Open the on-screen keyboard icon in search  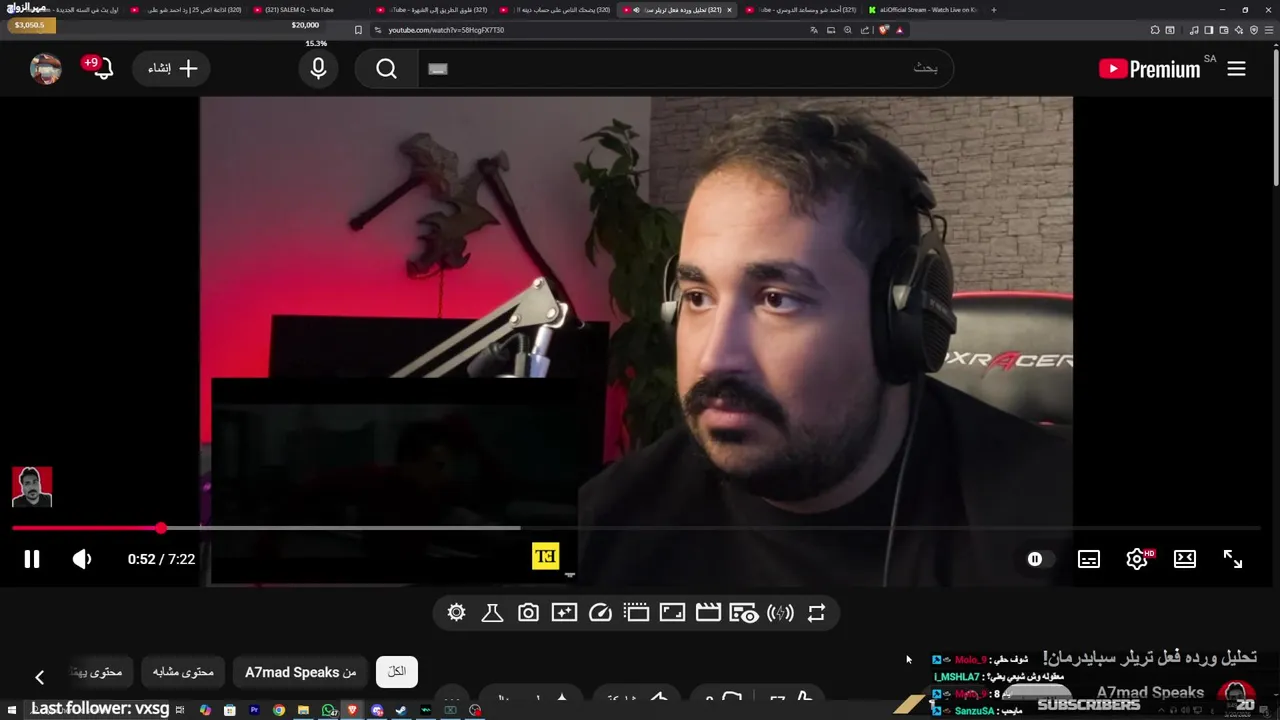click(438, 69)
